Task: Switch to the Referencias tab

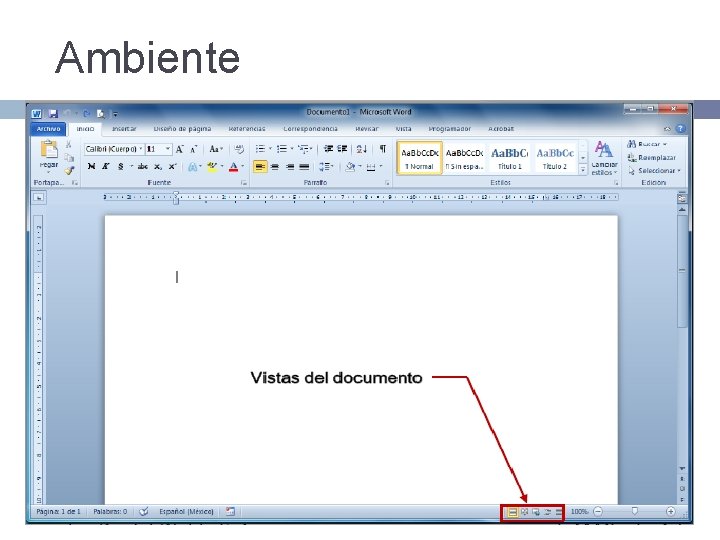Action: (247, 129)
